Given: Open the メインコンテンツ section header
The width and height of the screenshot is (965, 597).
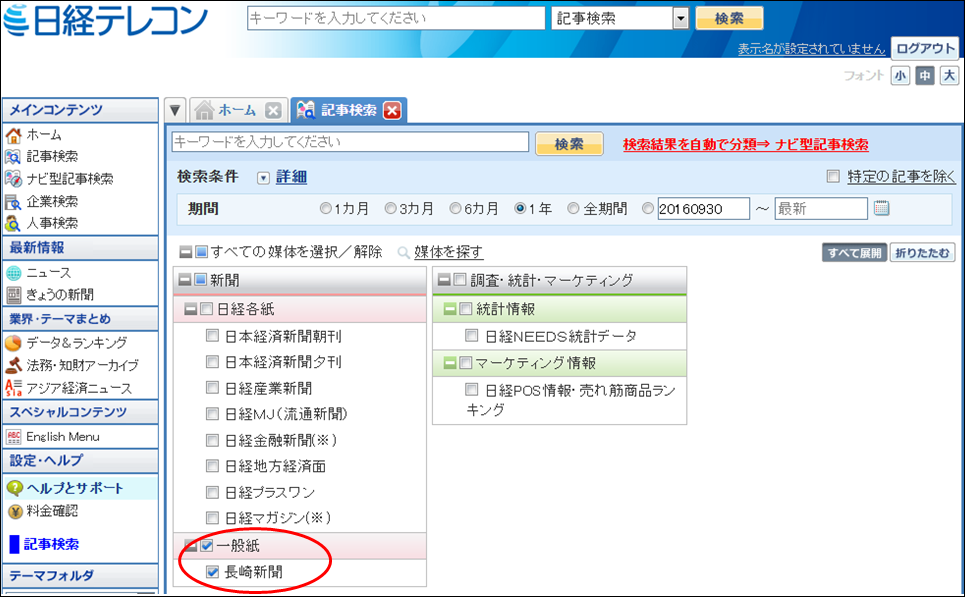Looking at the screenshot, I should (x=80, y=110).
